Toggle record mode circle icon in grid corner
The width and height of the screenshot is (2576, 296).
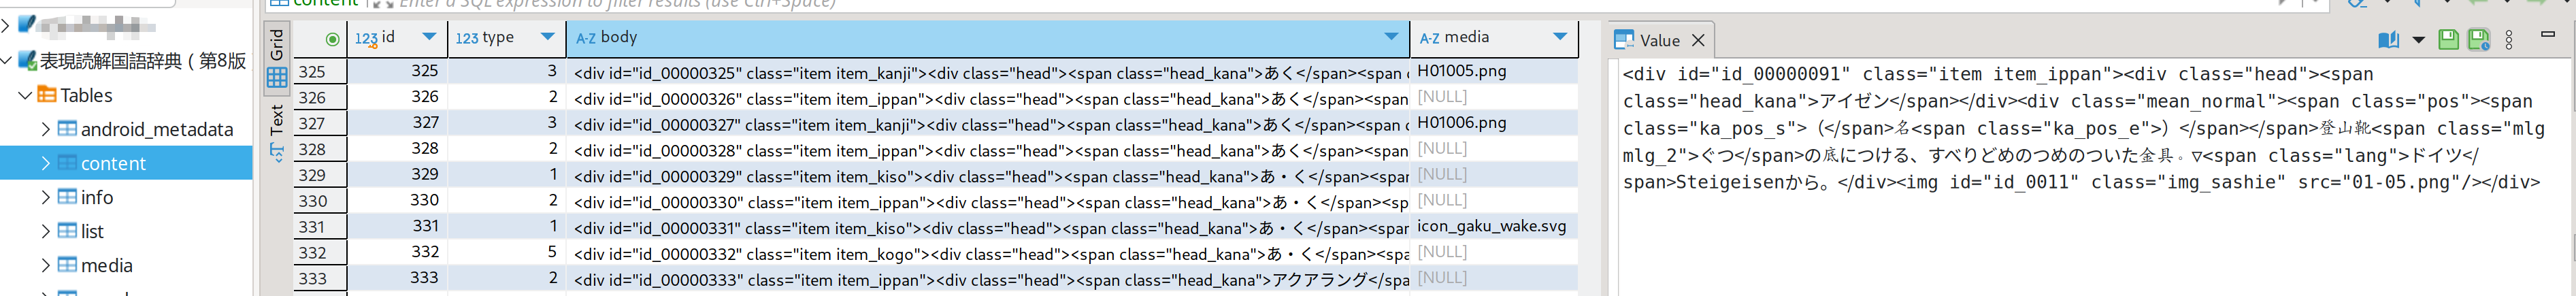332,39
